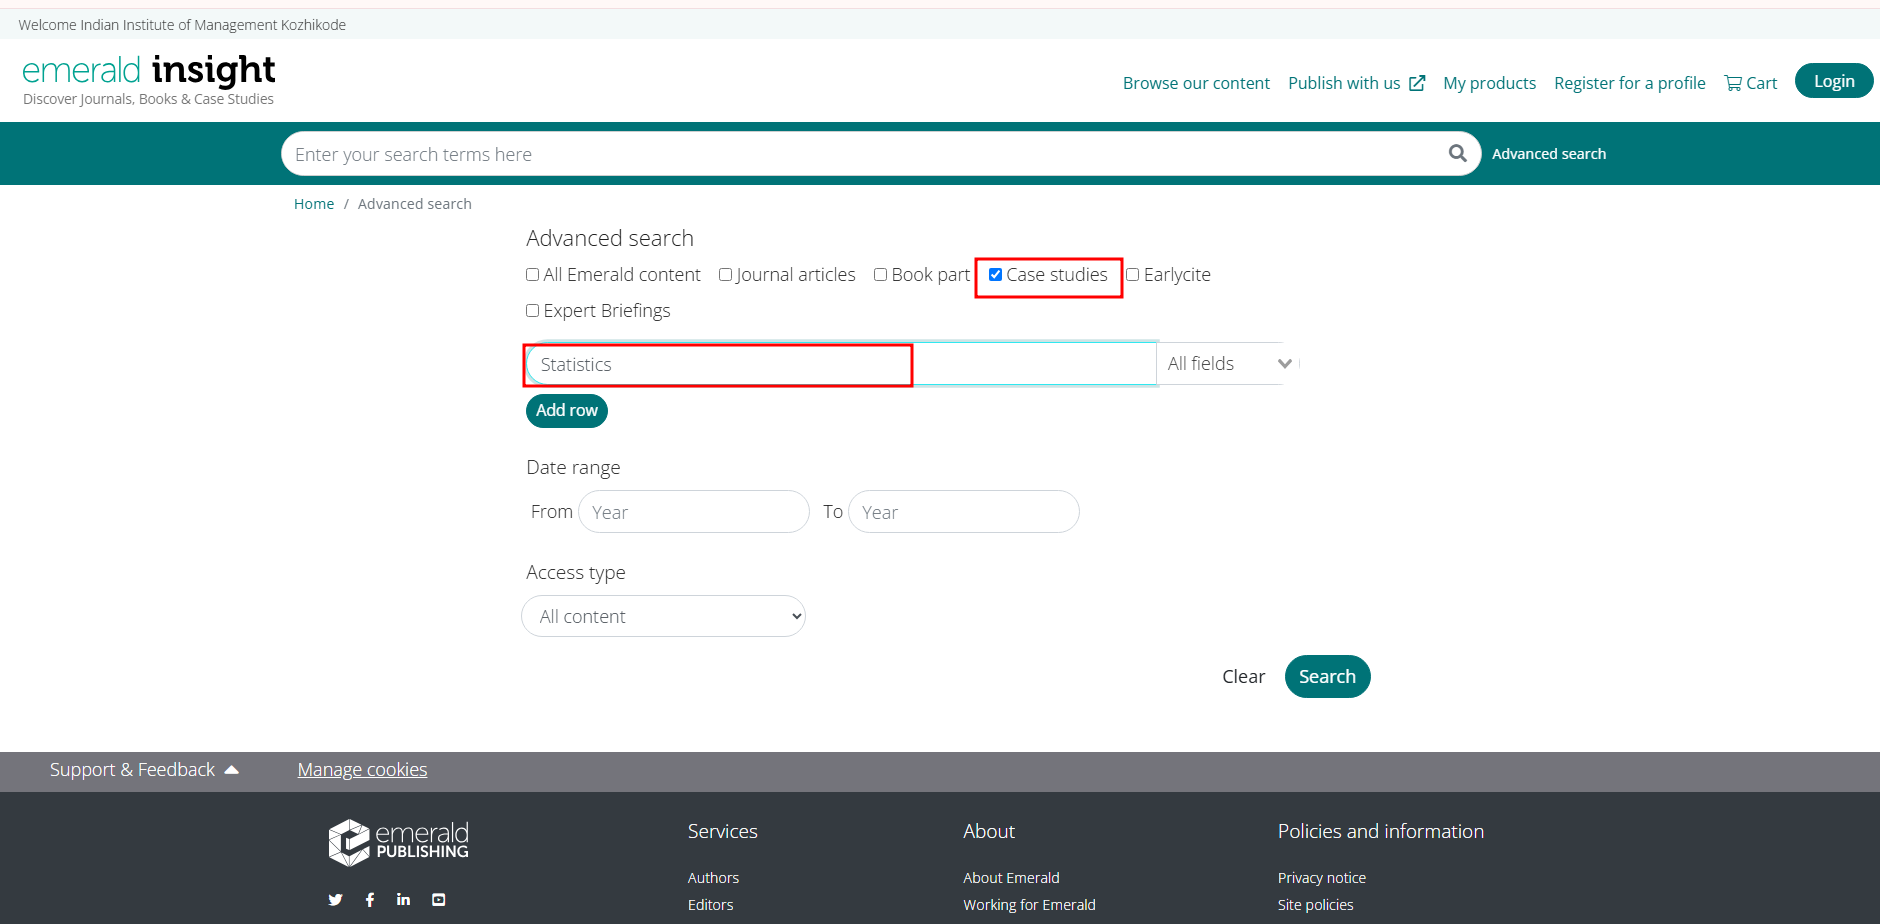1880x924 pixels.
Task: Open Browse our content menu
Action: tap(1195, 83)
